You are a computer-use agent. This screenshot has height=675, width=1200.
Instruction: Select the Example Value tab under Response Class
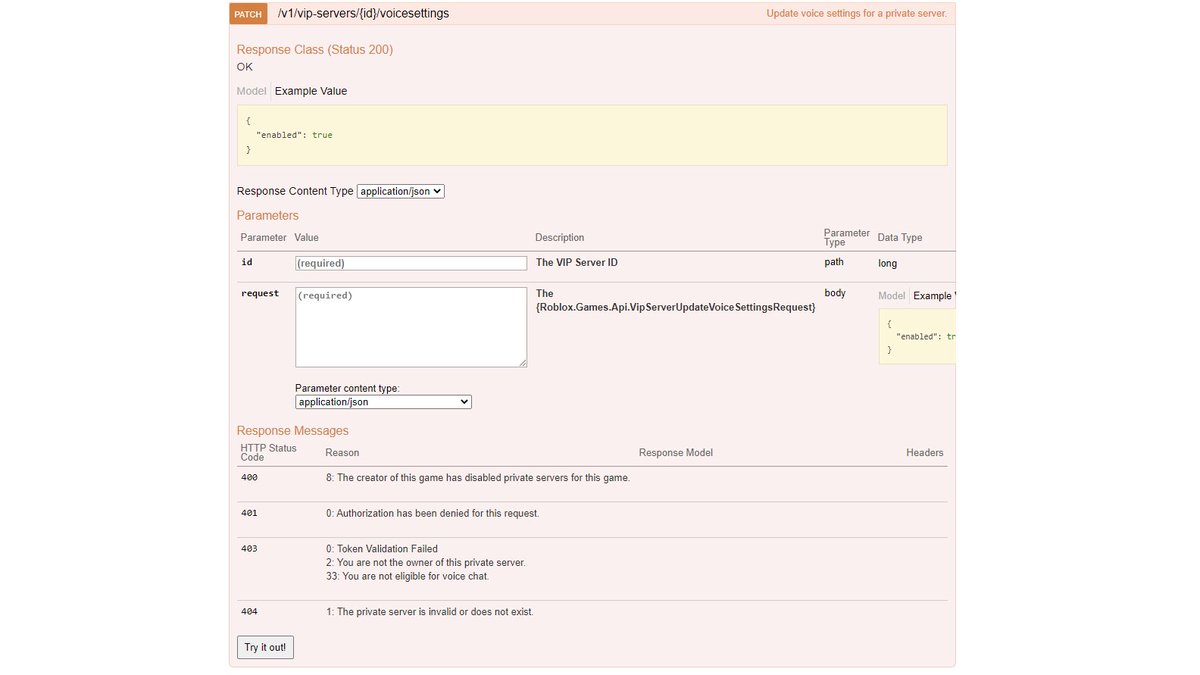click(x=311, y=91)
